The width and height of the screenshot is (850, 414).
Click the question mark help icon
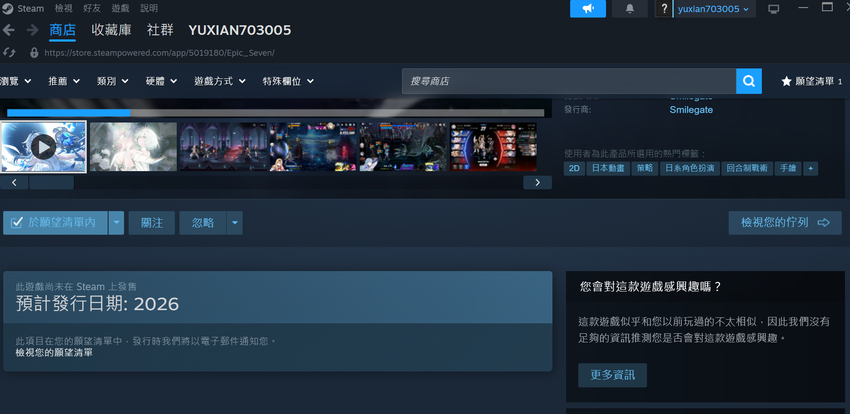click(x=664, y=9)
